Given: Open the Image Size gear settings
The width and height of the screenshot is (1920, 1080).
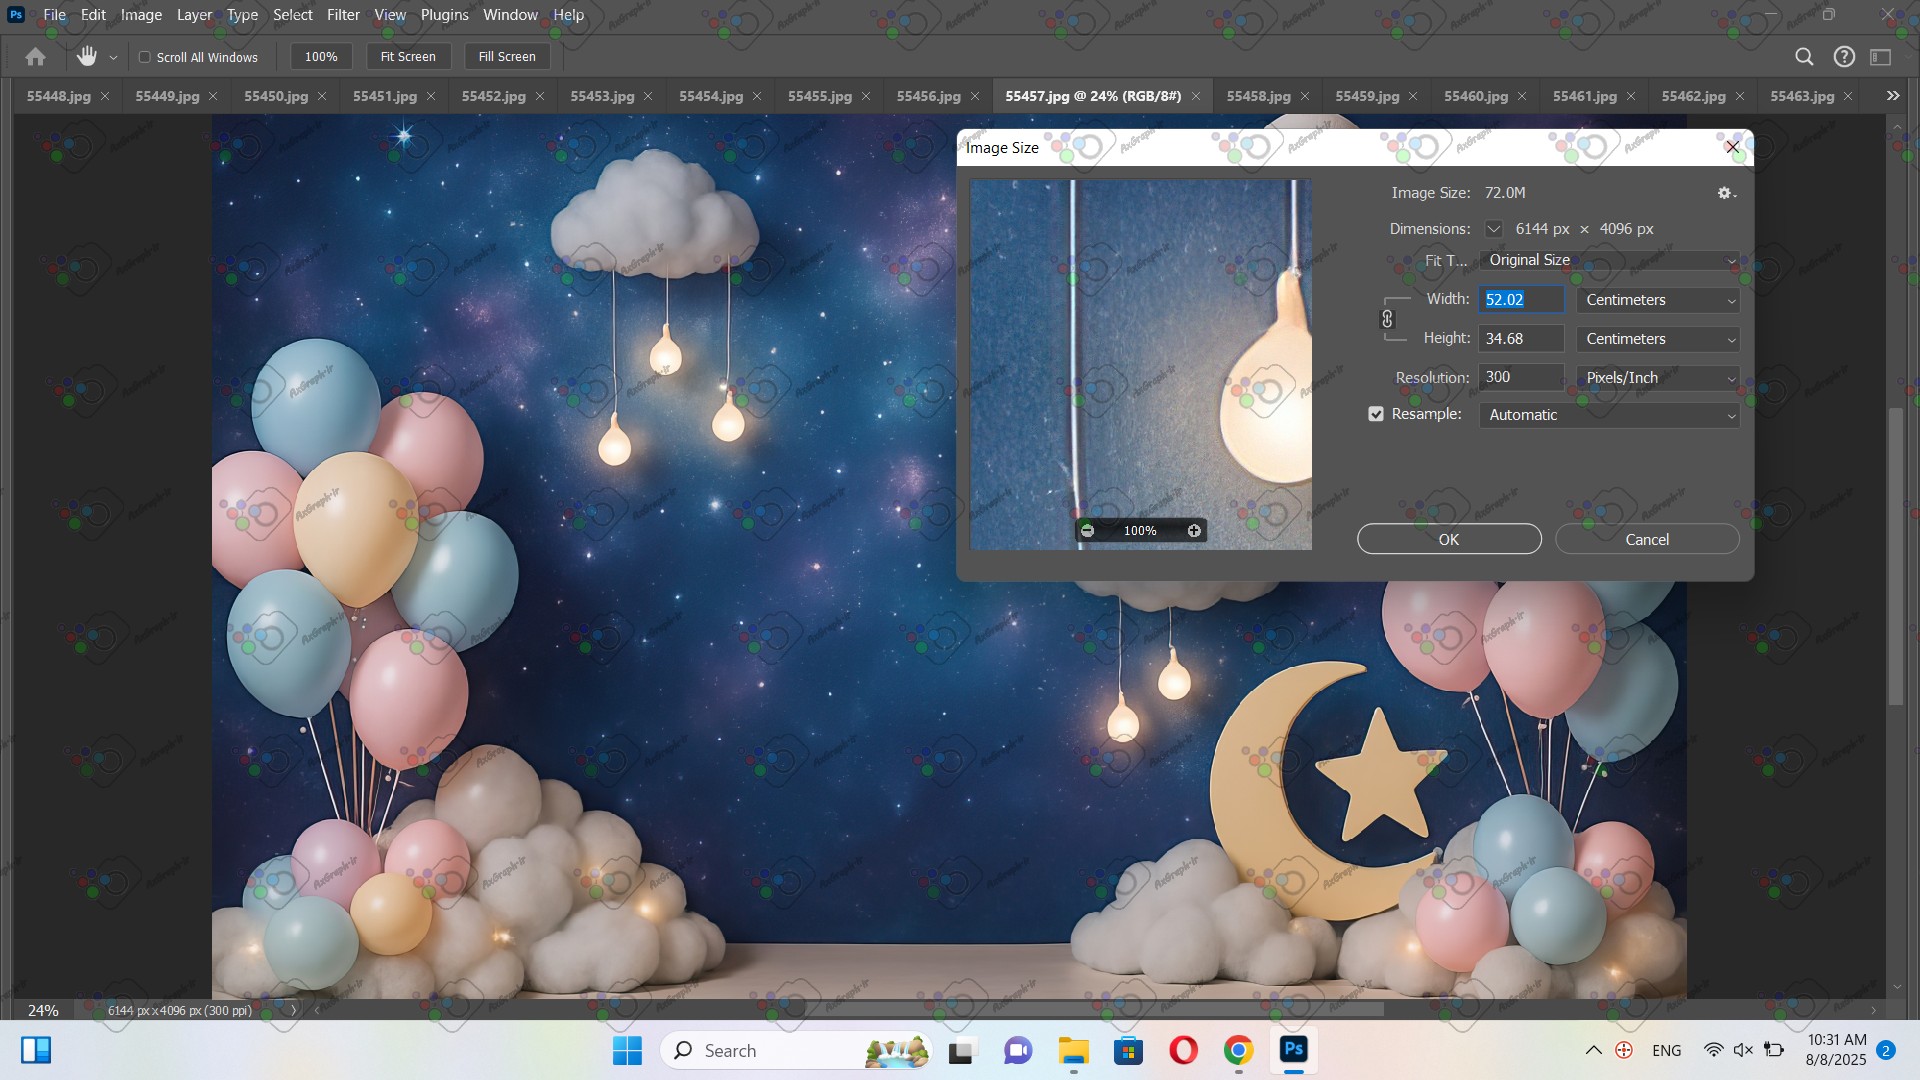Looking at the screenshot, I should 1725,193.
